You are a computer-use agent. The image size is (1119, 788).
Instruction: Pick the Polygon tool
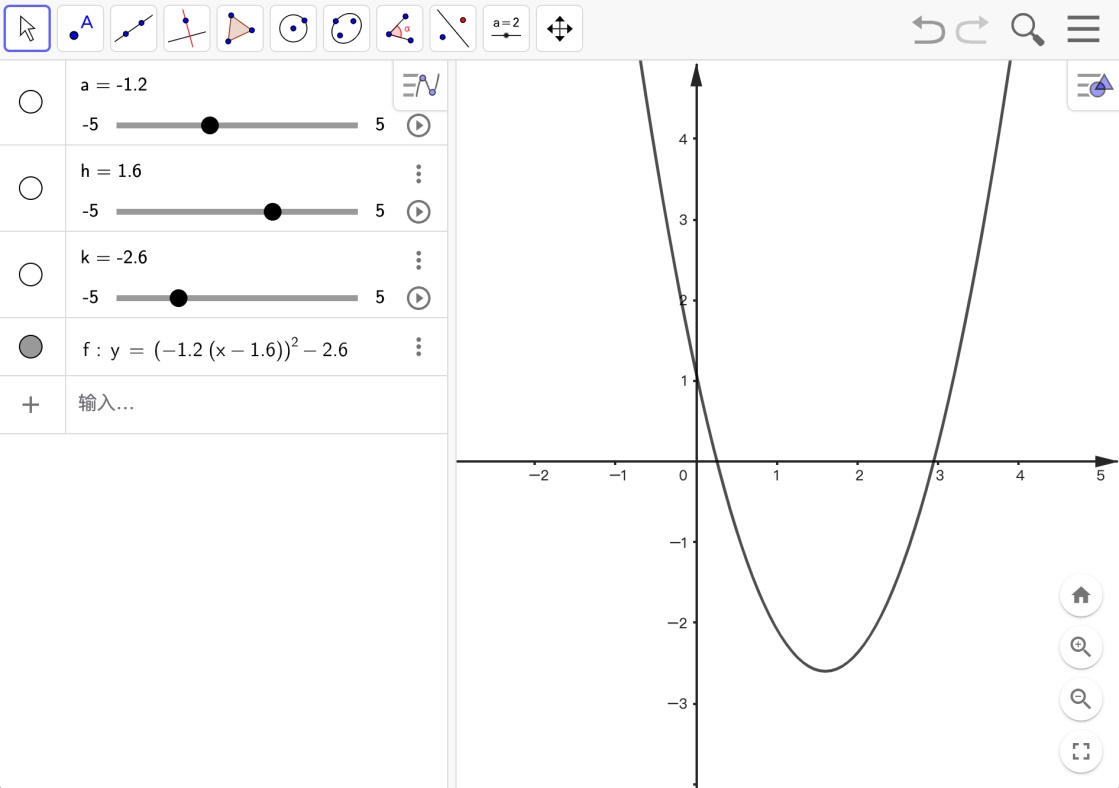(240, 29)
